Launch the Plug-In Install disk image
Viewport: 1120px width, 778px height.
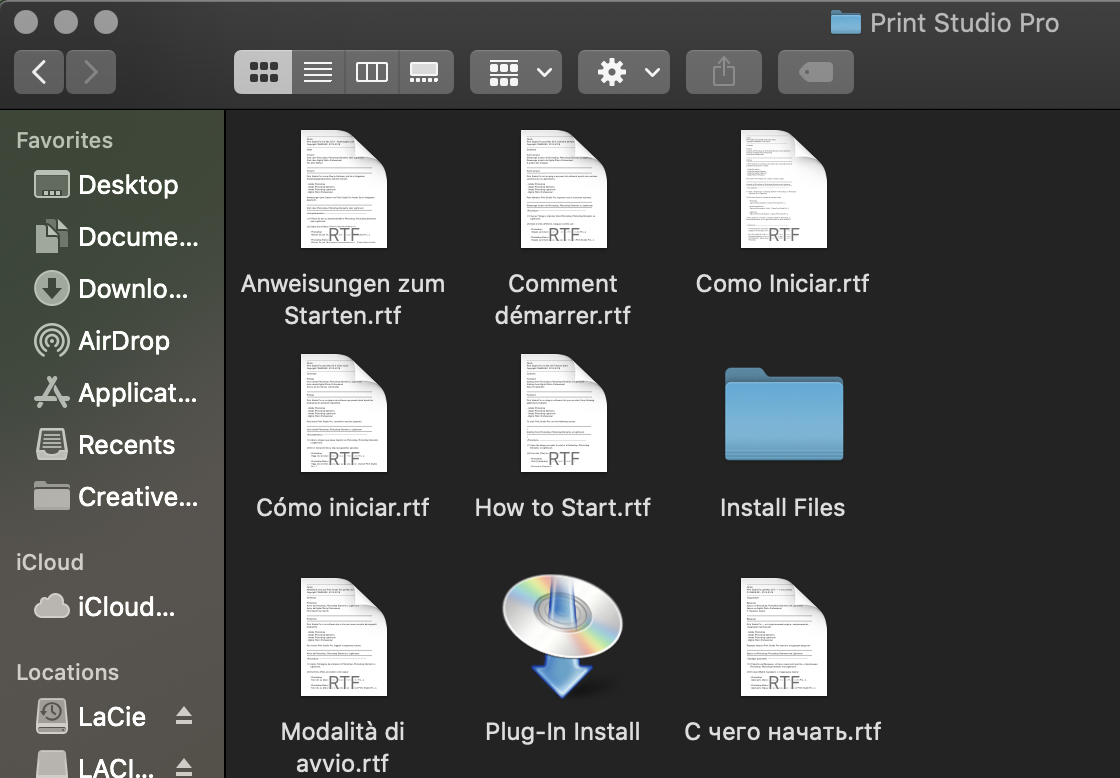coord(563,635)
